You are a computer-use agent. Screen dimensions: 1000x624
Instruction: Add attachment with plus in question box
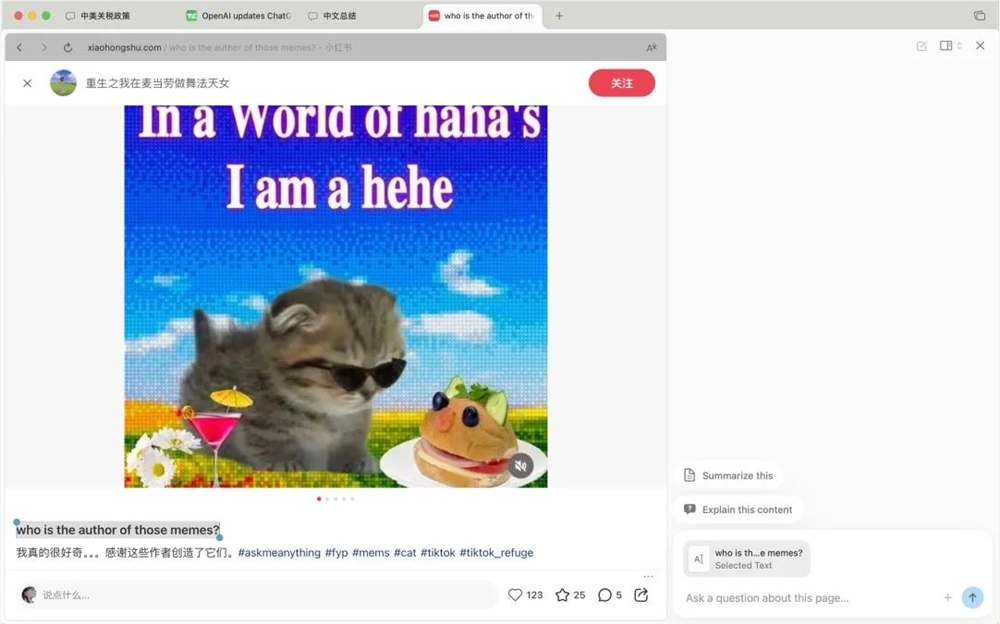(947, 598)
